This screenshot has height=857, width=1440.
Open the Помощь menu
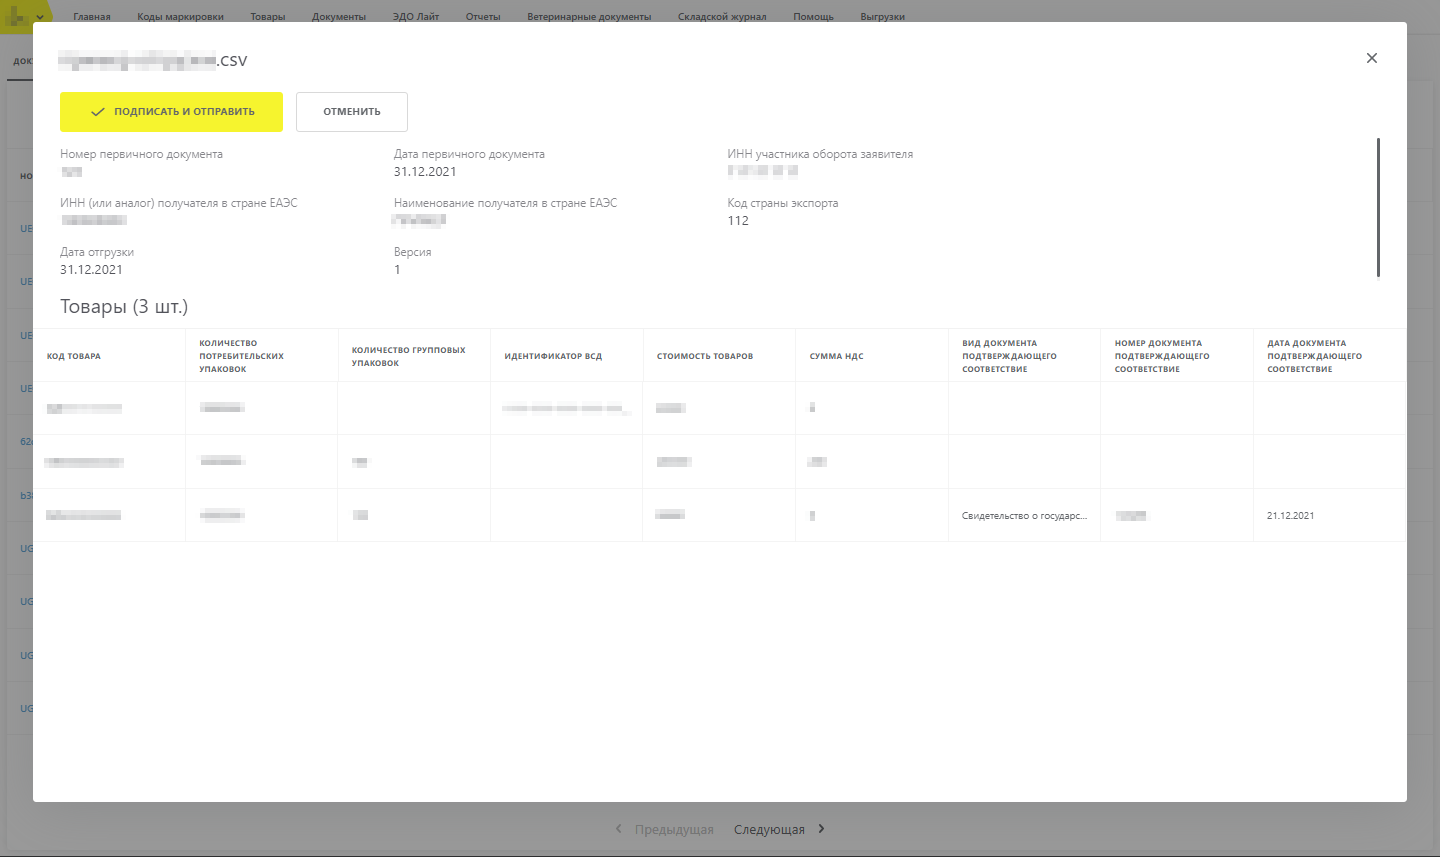point(813,17)
